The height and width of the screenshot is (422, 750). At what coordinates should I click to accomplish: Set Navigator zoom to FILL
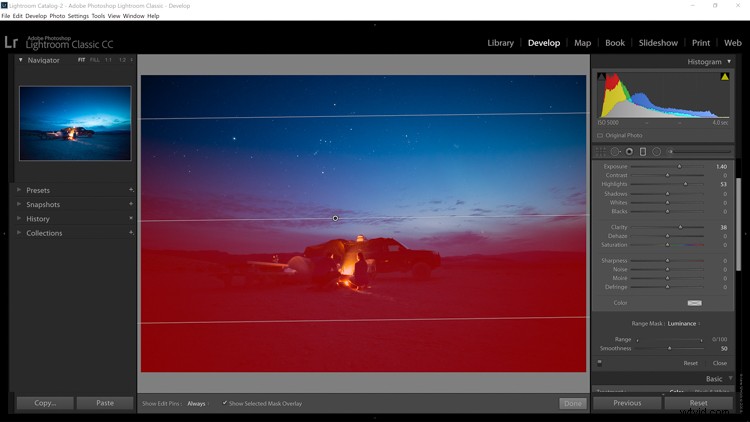95,60
